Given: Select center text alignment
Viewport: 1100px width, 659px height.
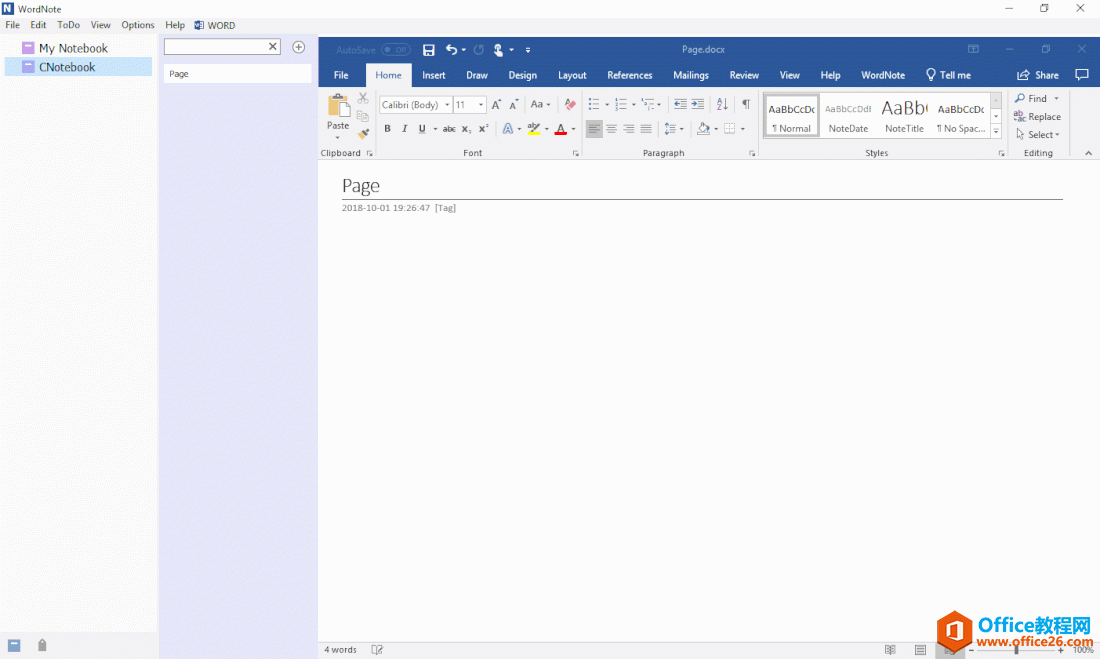Looking at the screenshot, I should click(x=611, y=127).
